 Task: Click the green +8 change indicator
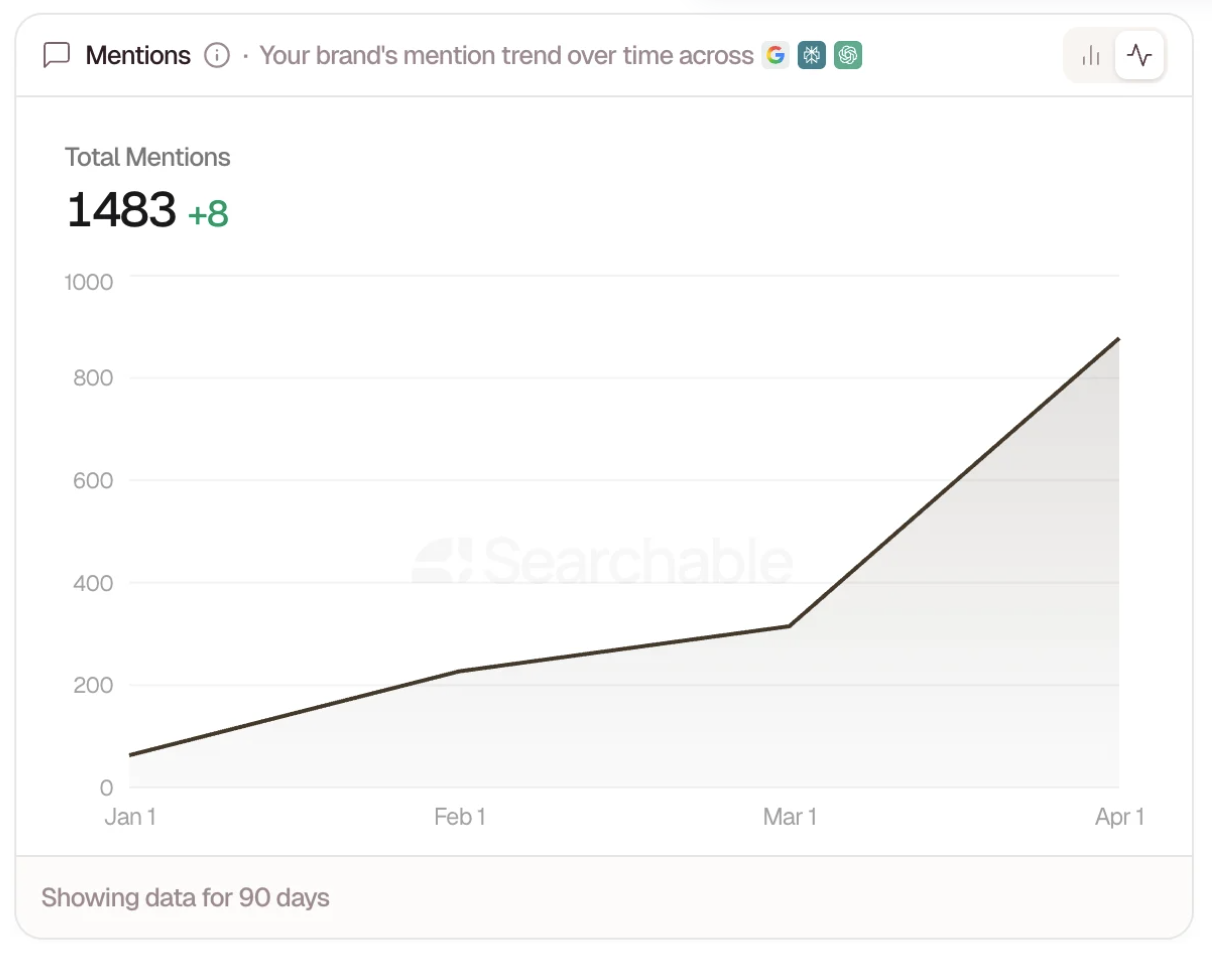(208, 214)
